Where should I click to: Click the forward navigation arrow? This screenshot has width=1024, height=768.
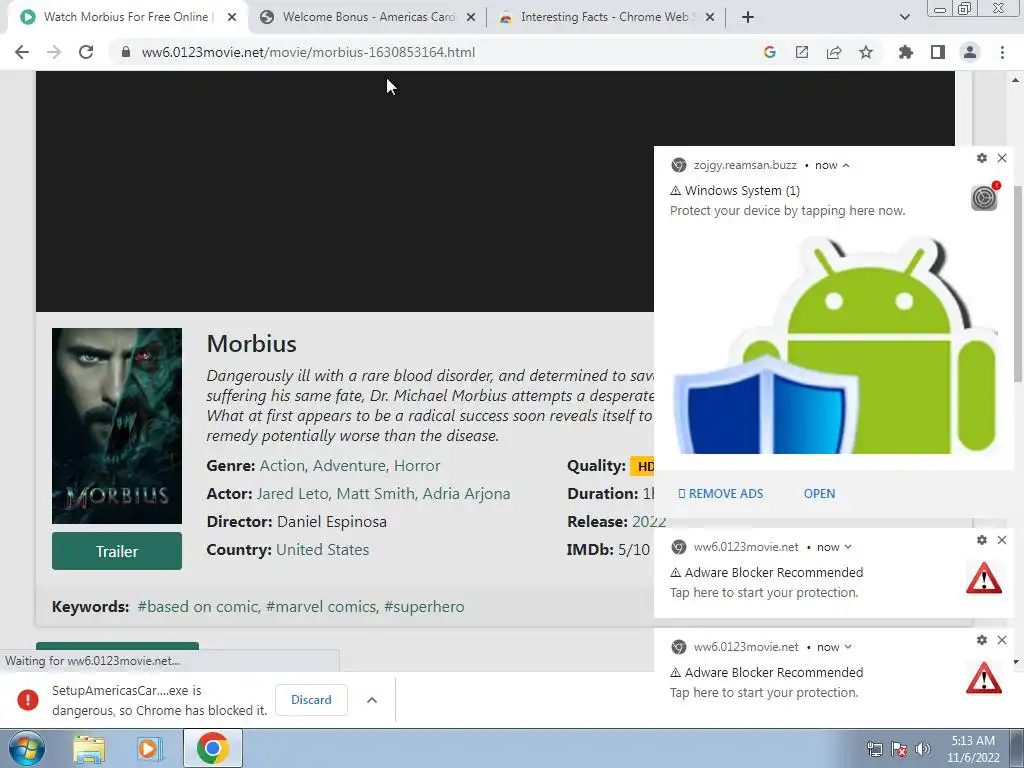click(x=54, y=52)
